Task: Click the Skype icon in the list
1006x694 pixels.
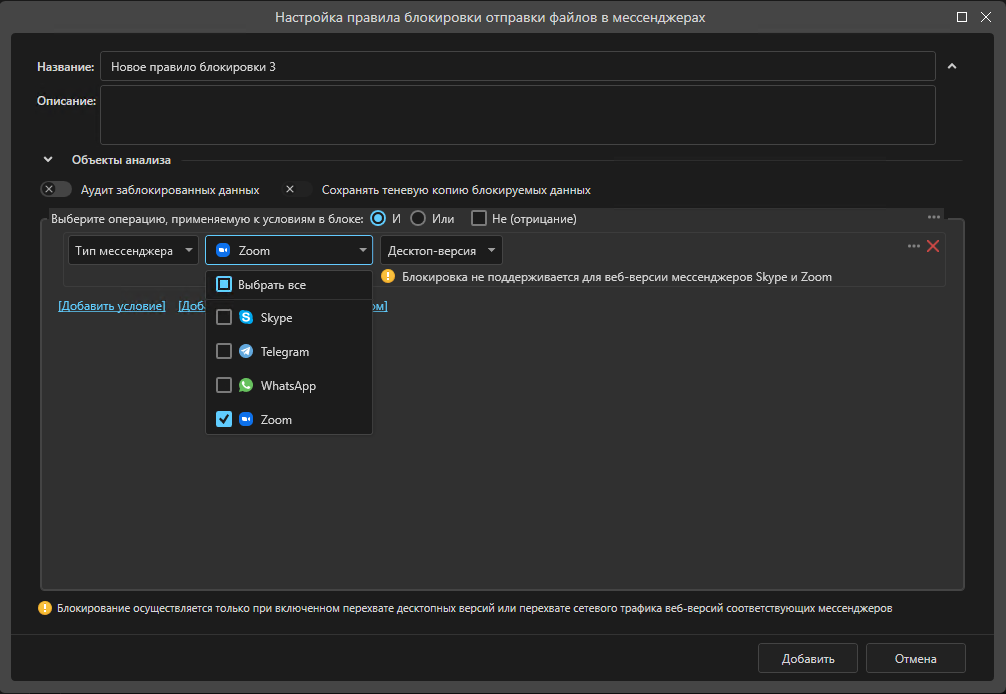Action: click(246, 317)
